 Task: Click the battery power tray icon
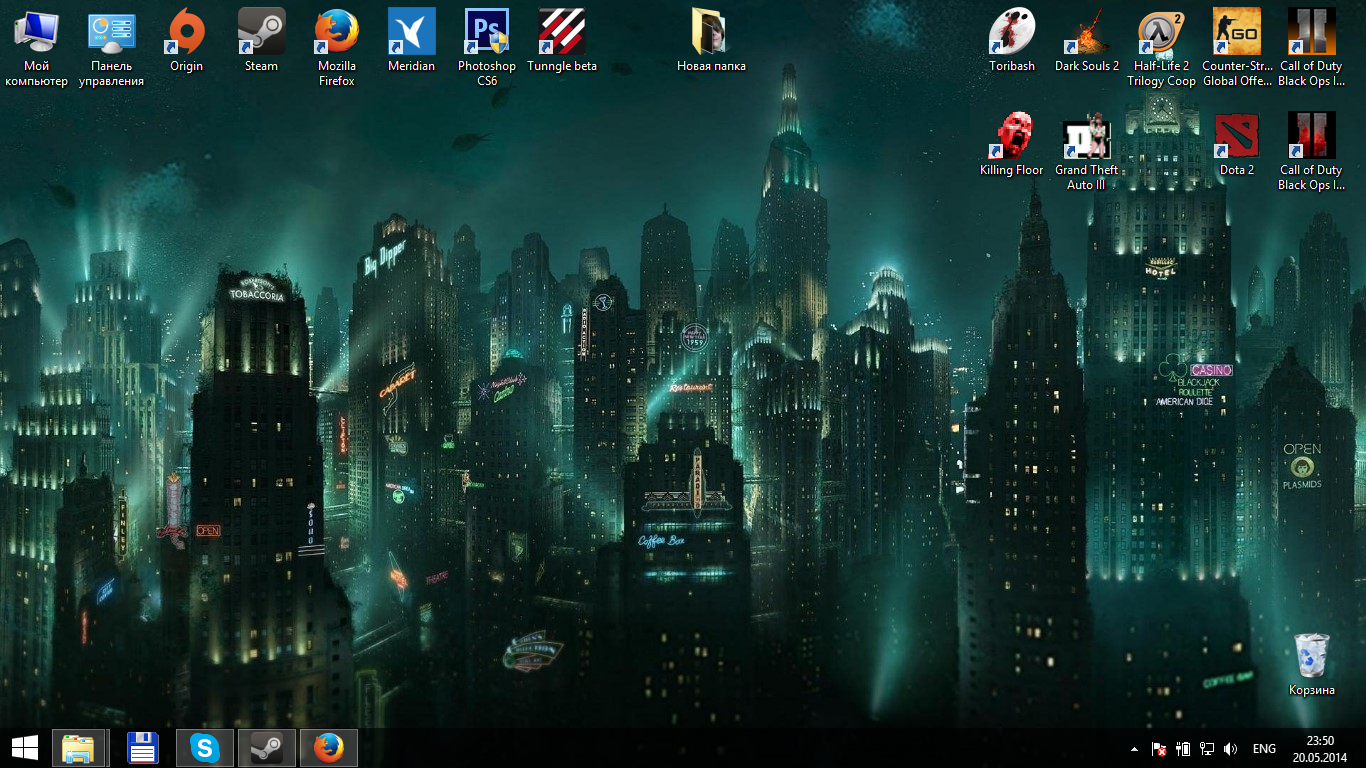pyautogui.click(x=1183, y=749)
